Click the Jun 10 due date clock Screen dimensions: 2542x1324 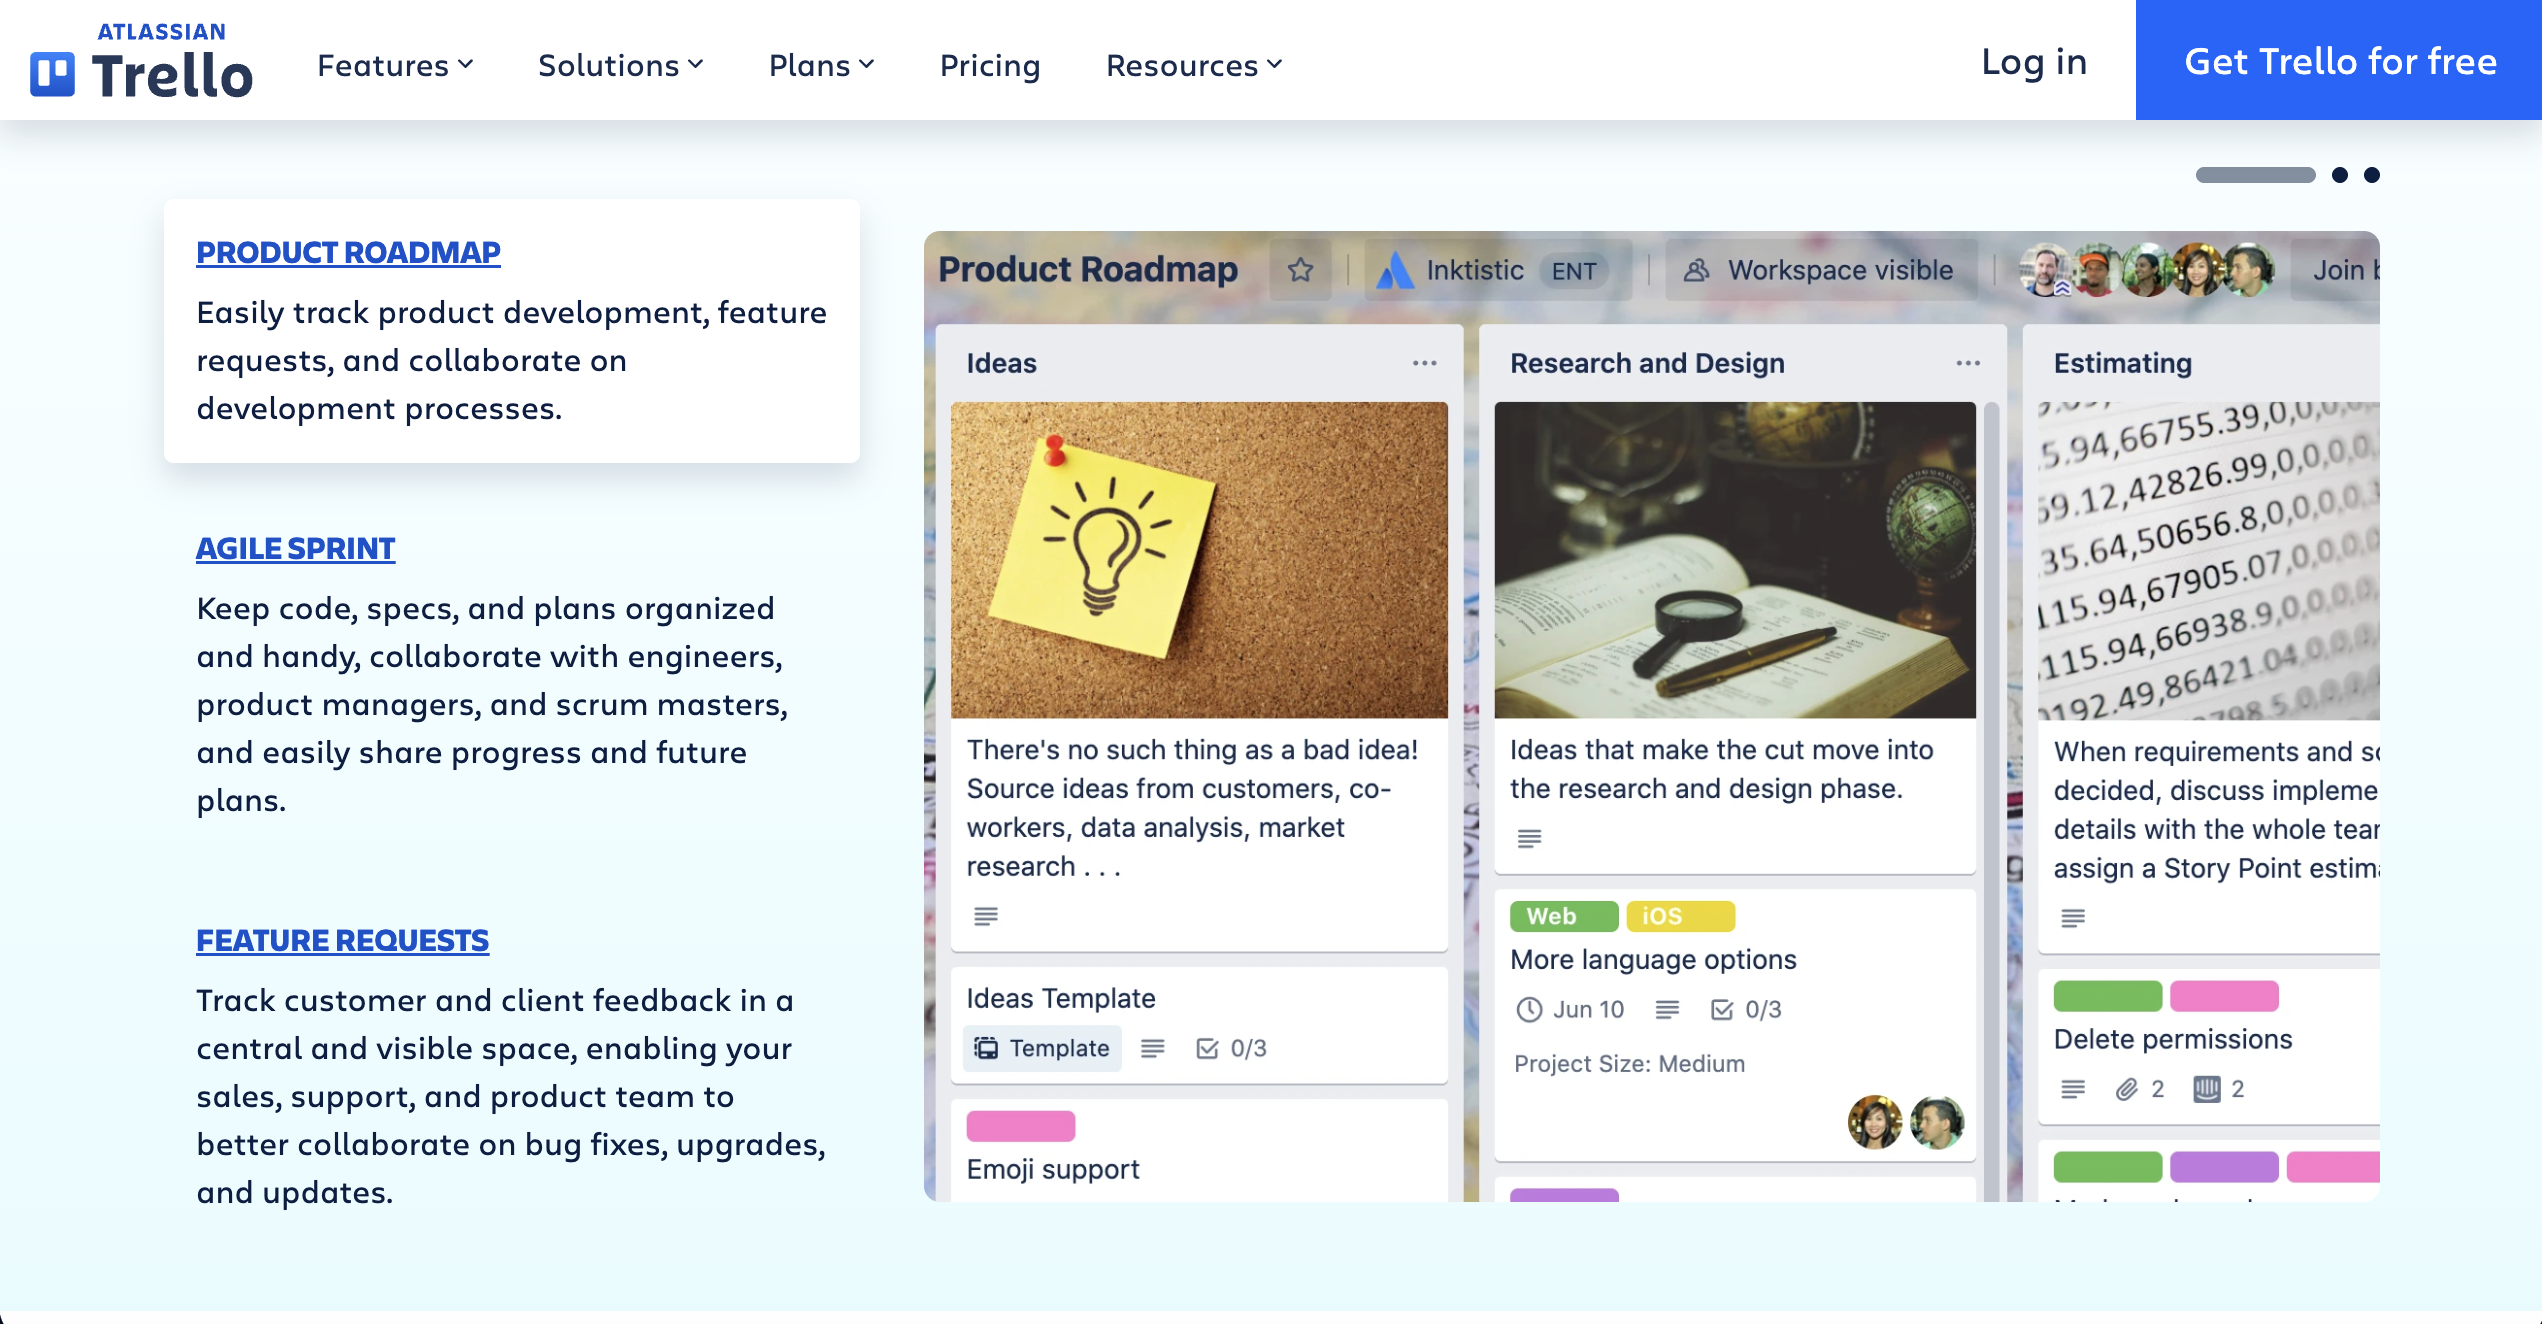(x=1529, y=1010)
